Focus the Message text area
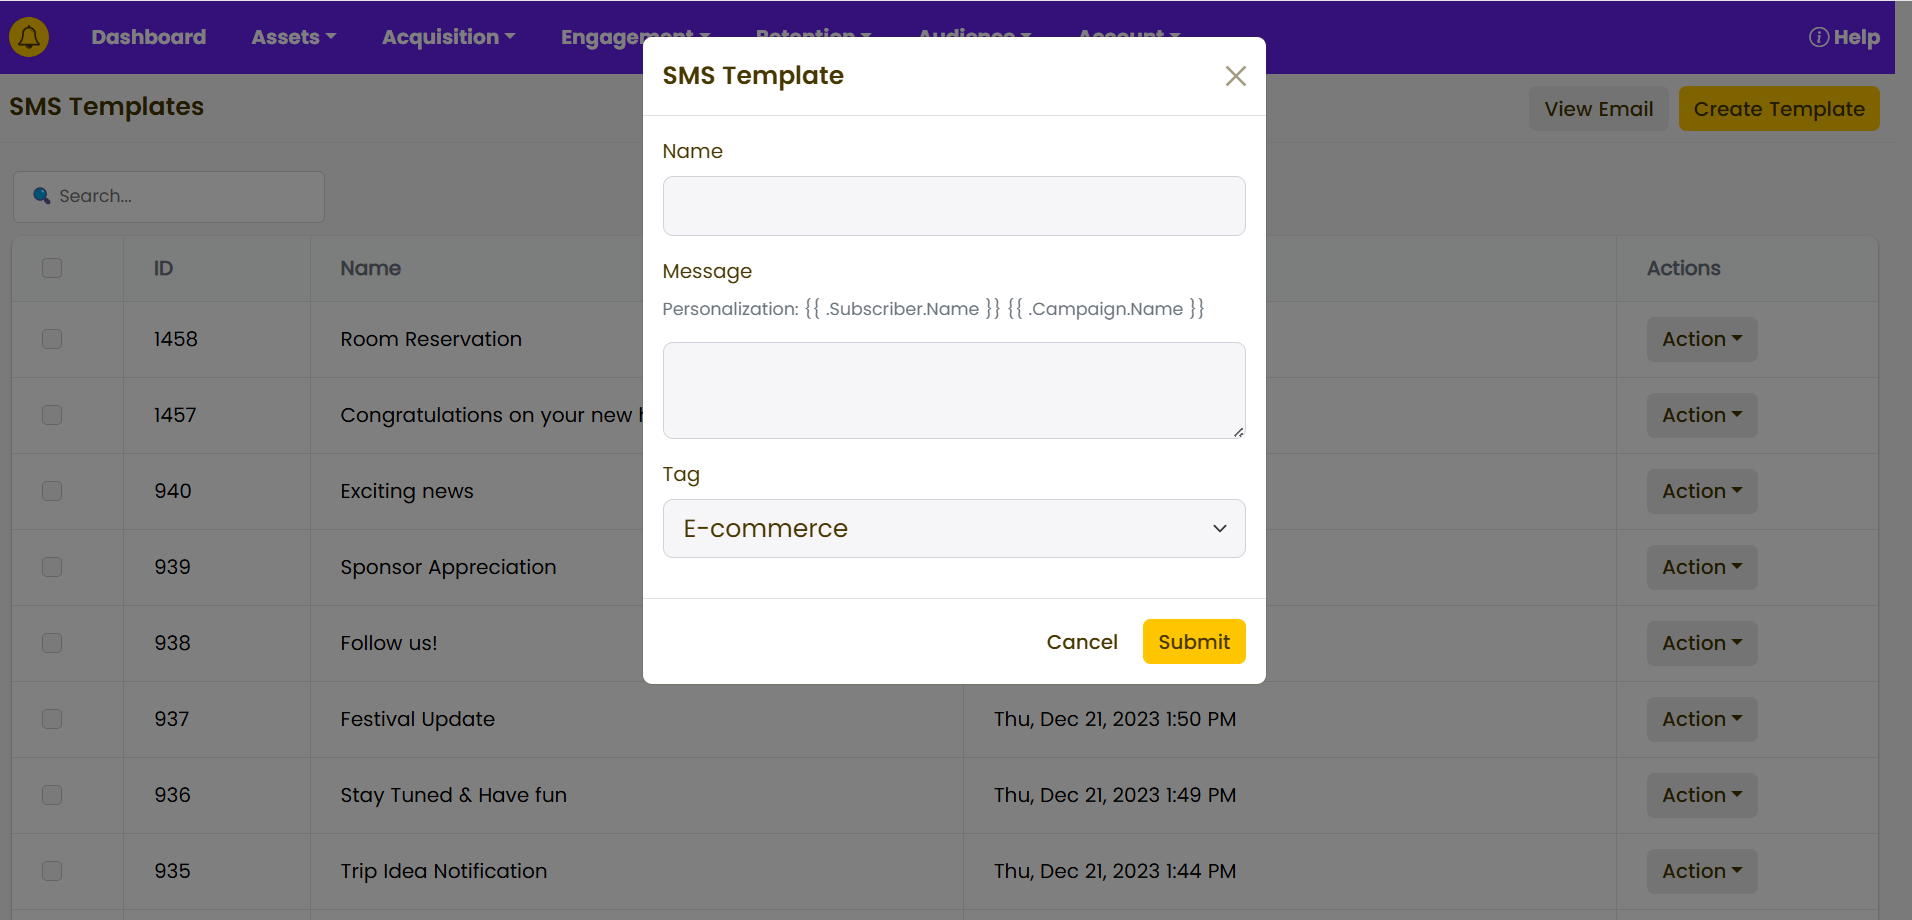The width and height of the screenshot is (1912, 920). click(953, 390)
